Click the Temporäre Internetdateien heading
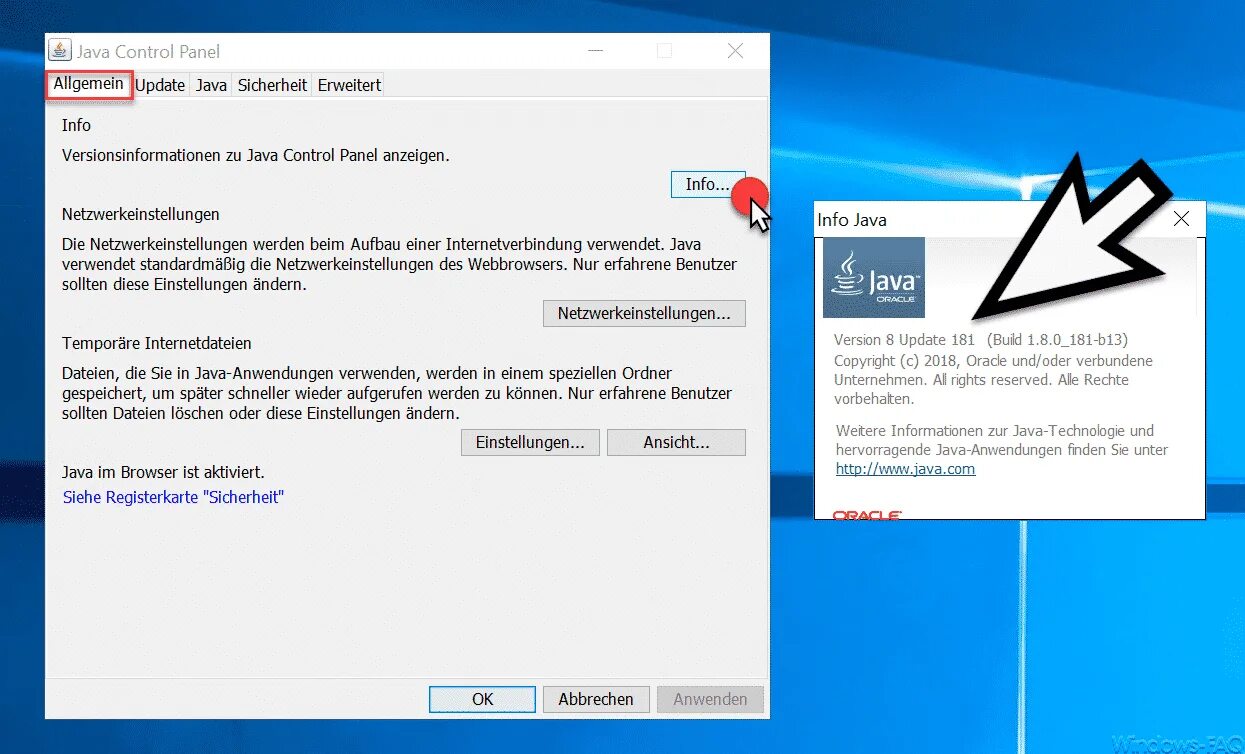This screenshot has height=754, width=1245. (x=157, y=343)
